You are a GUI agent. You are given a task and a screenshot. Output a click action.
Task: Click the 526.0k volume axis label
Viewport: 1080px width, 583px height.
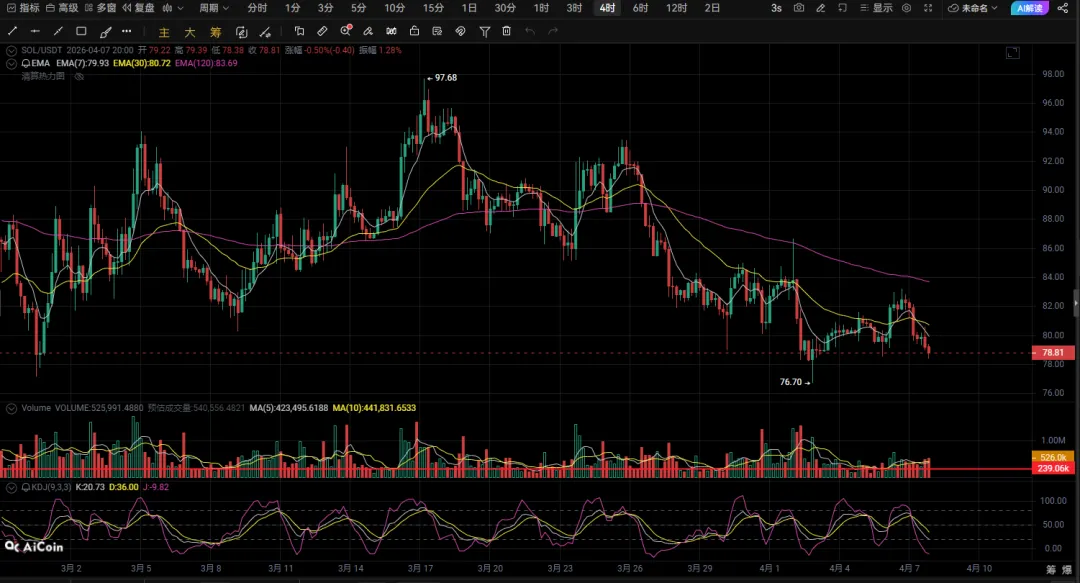(1052, 458)
